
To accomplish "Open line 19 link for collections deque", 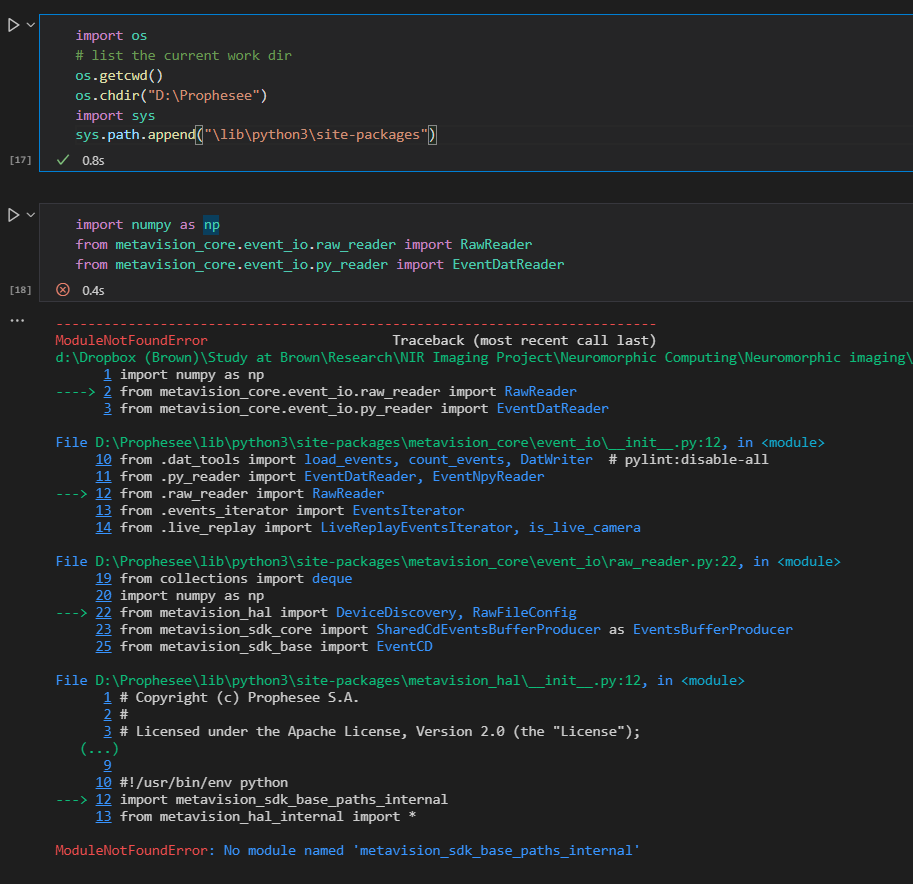I will 104,578.
